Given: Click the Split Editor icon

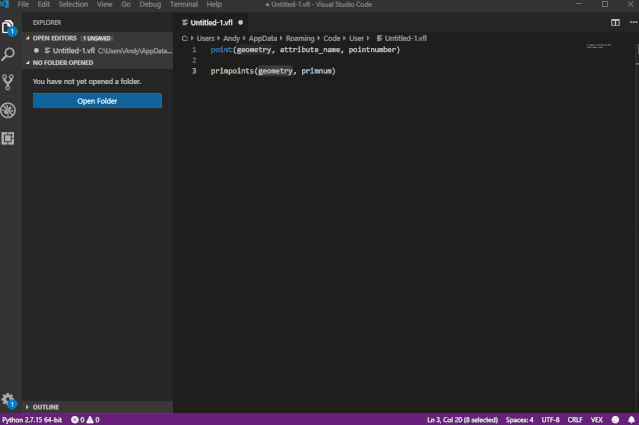Looking at the screenshot, I should point(615,23).
